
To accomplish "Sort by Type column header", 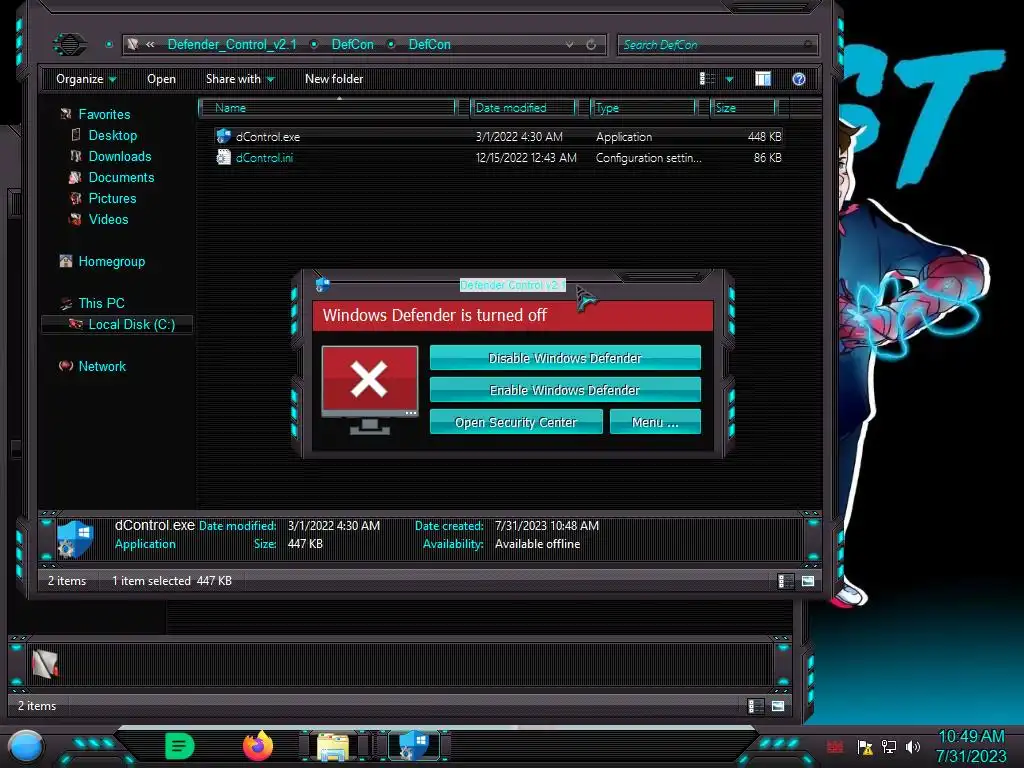I will click(643, 108).
